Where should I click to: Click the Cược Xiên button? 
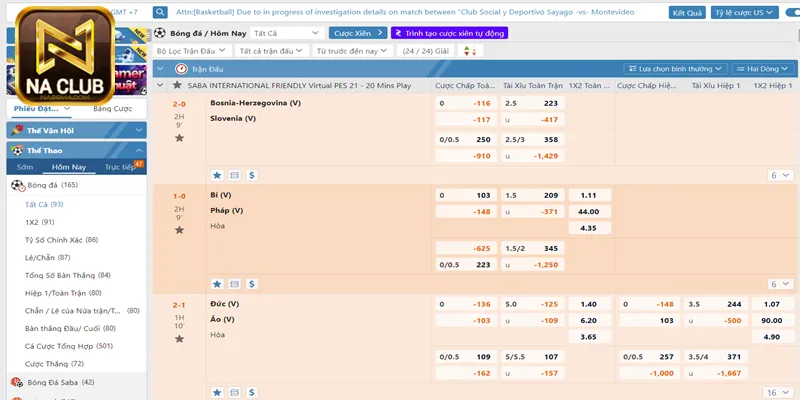358,33
